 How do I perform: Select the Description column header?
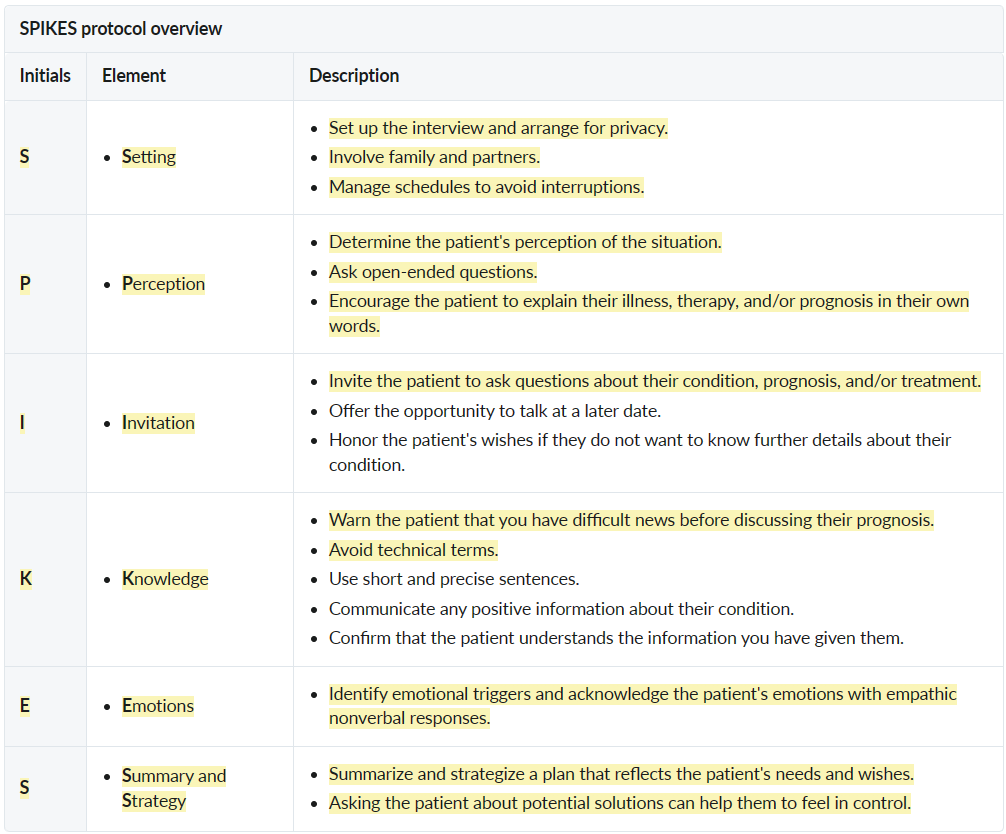tap(354, 76)
